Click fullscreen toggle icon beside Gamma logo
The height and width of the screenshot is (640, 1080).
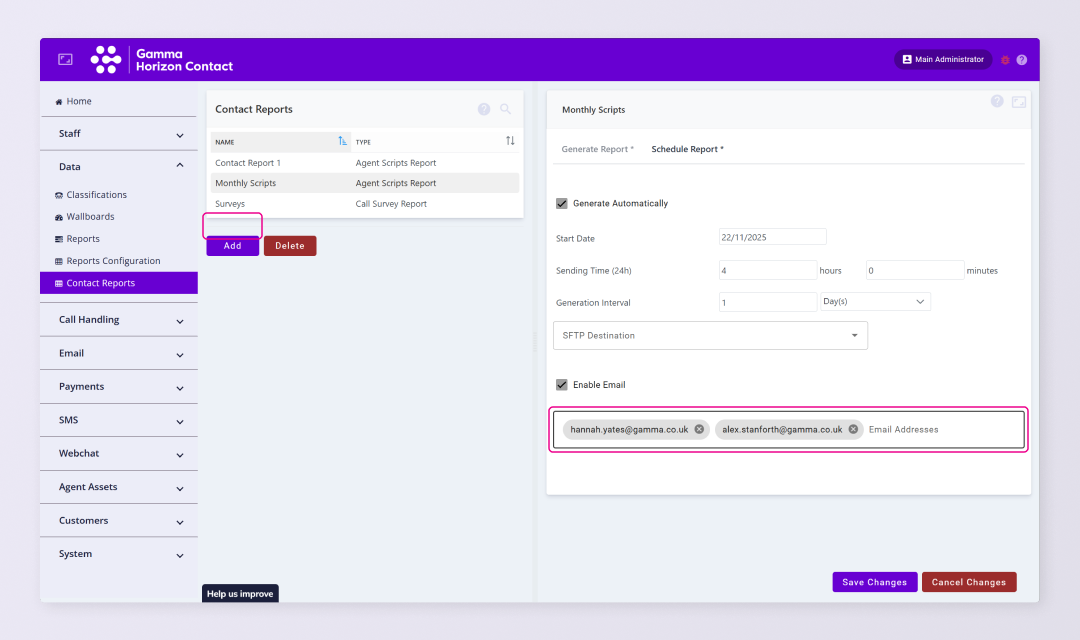coord(65,60)
